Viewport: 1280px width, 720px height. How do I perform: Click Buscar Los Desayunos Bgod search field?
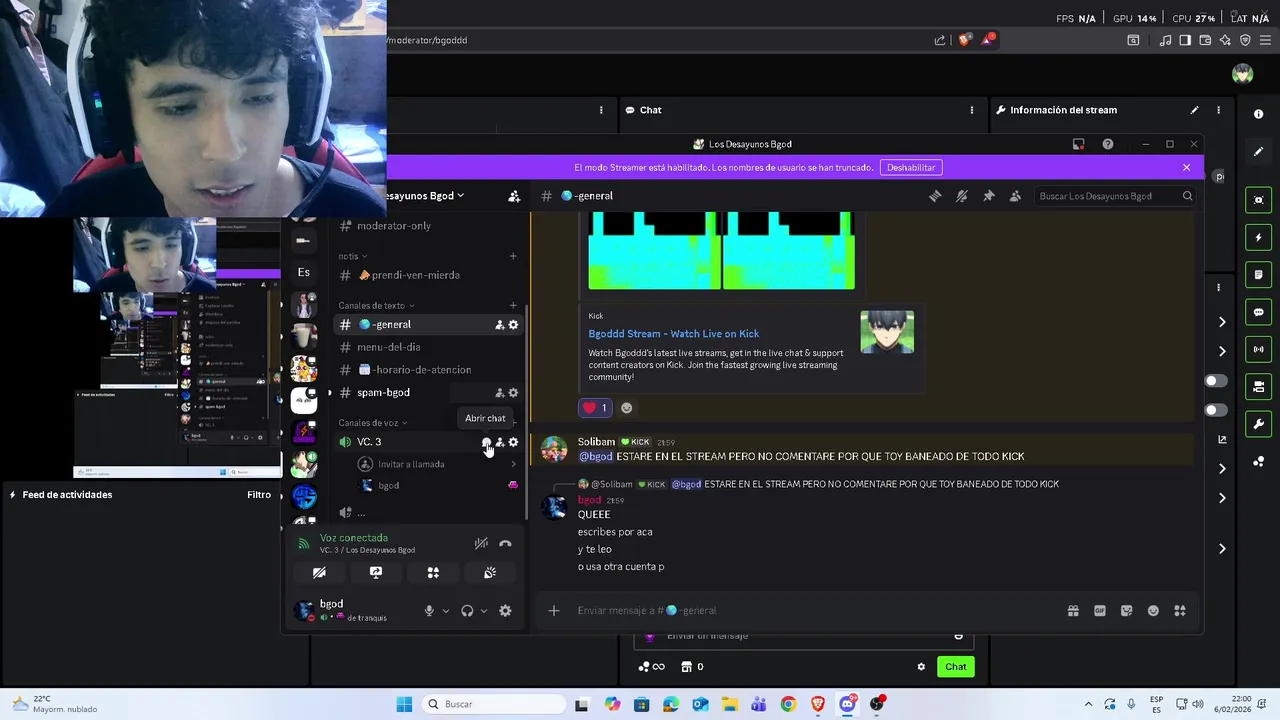coord(1114,196)
